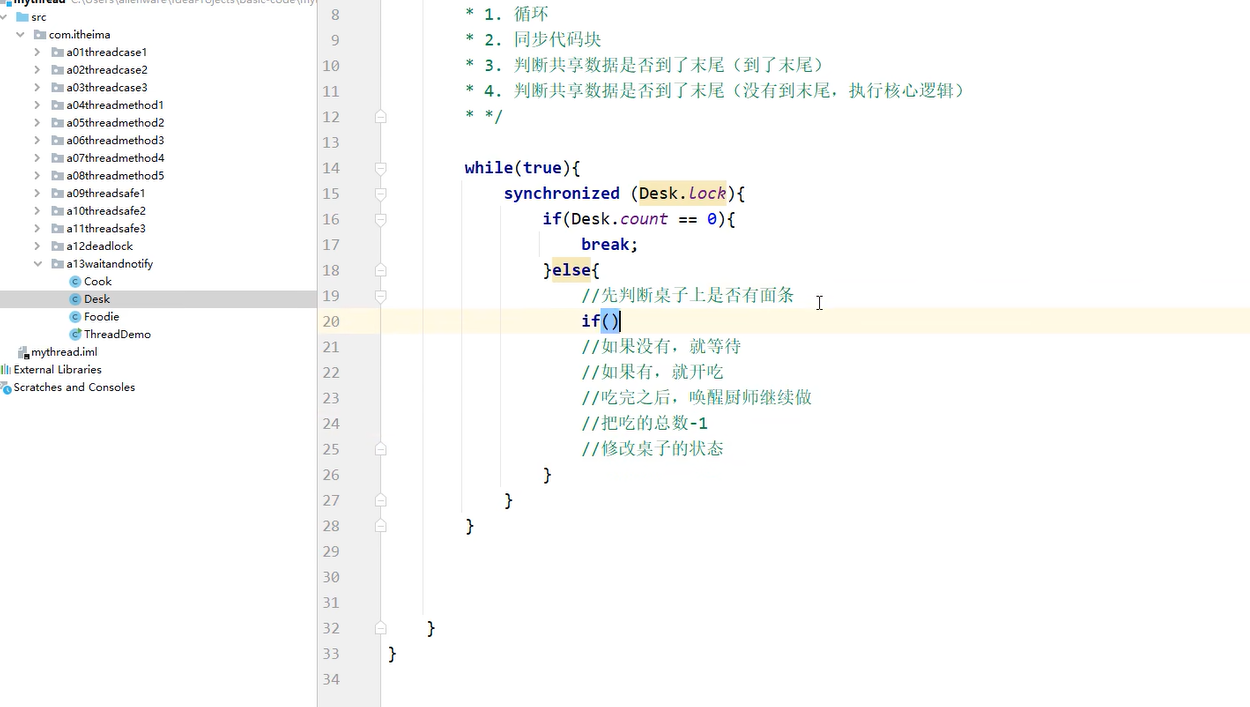Click the com.itheima package folder icon

coord(40,35)
